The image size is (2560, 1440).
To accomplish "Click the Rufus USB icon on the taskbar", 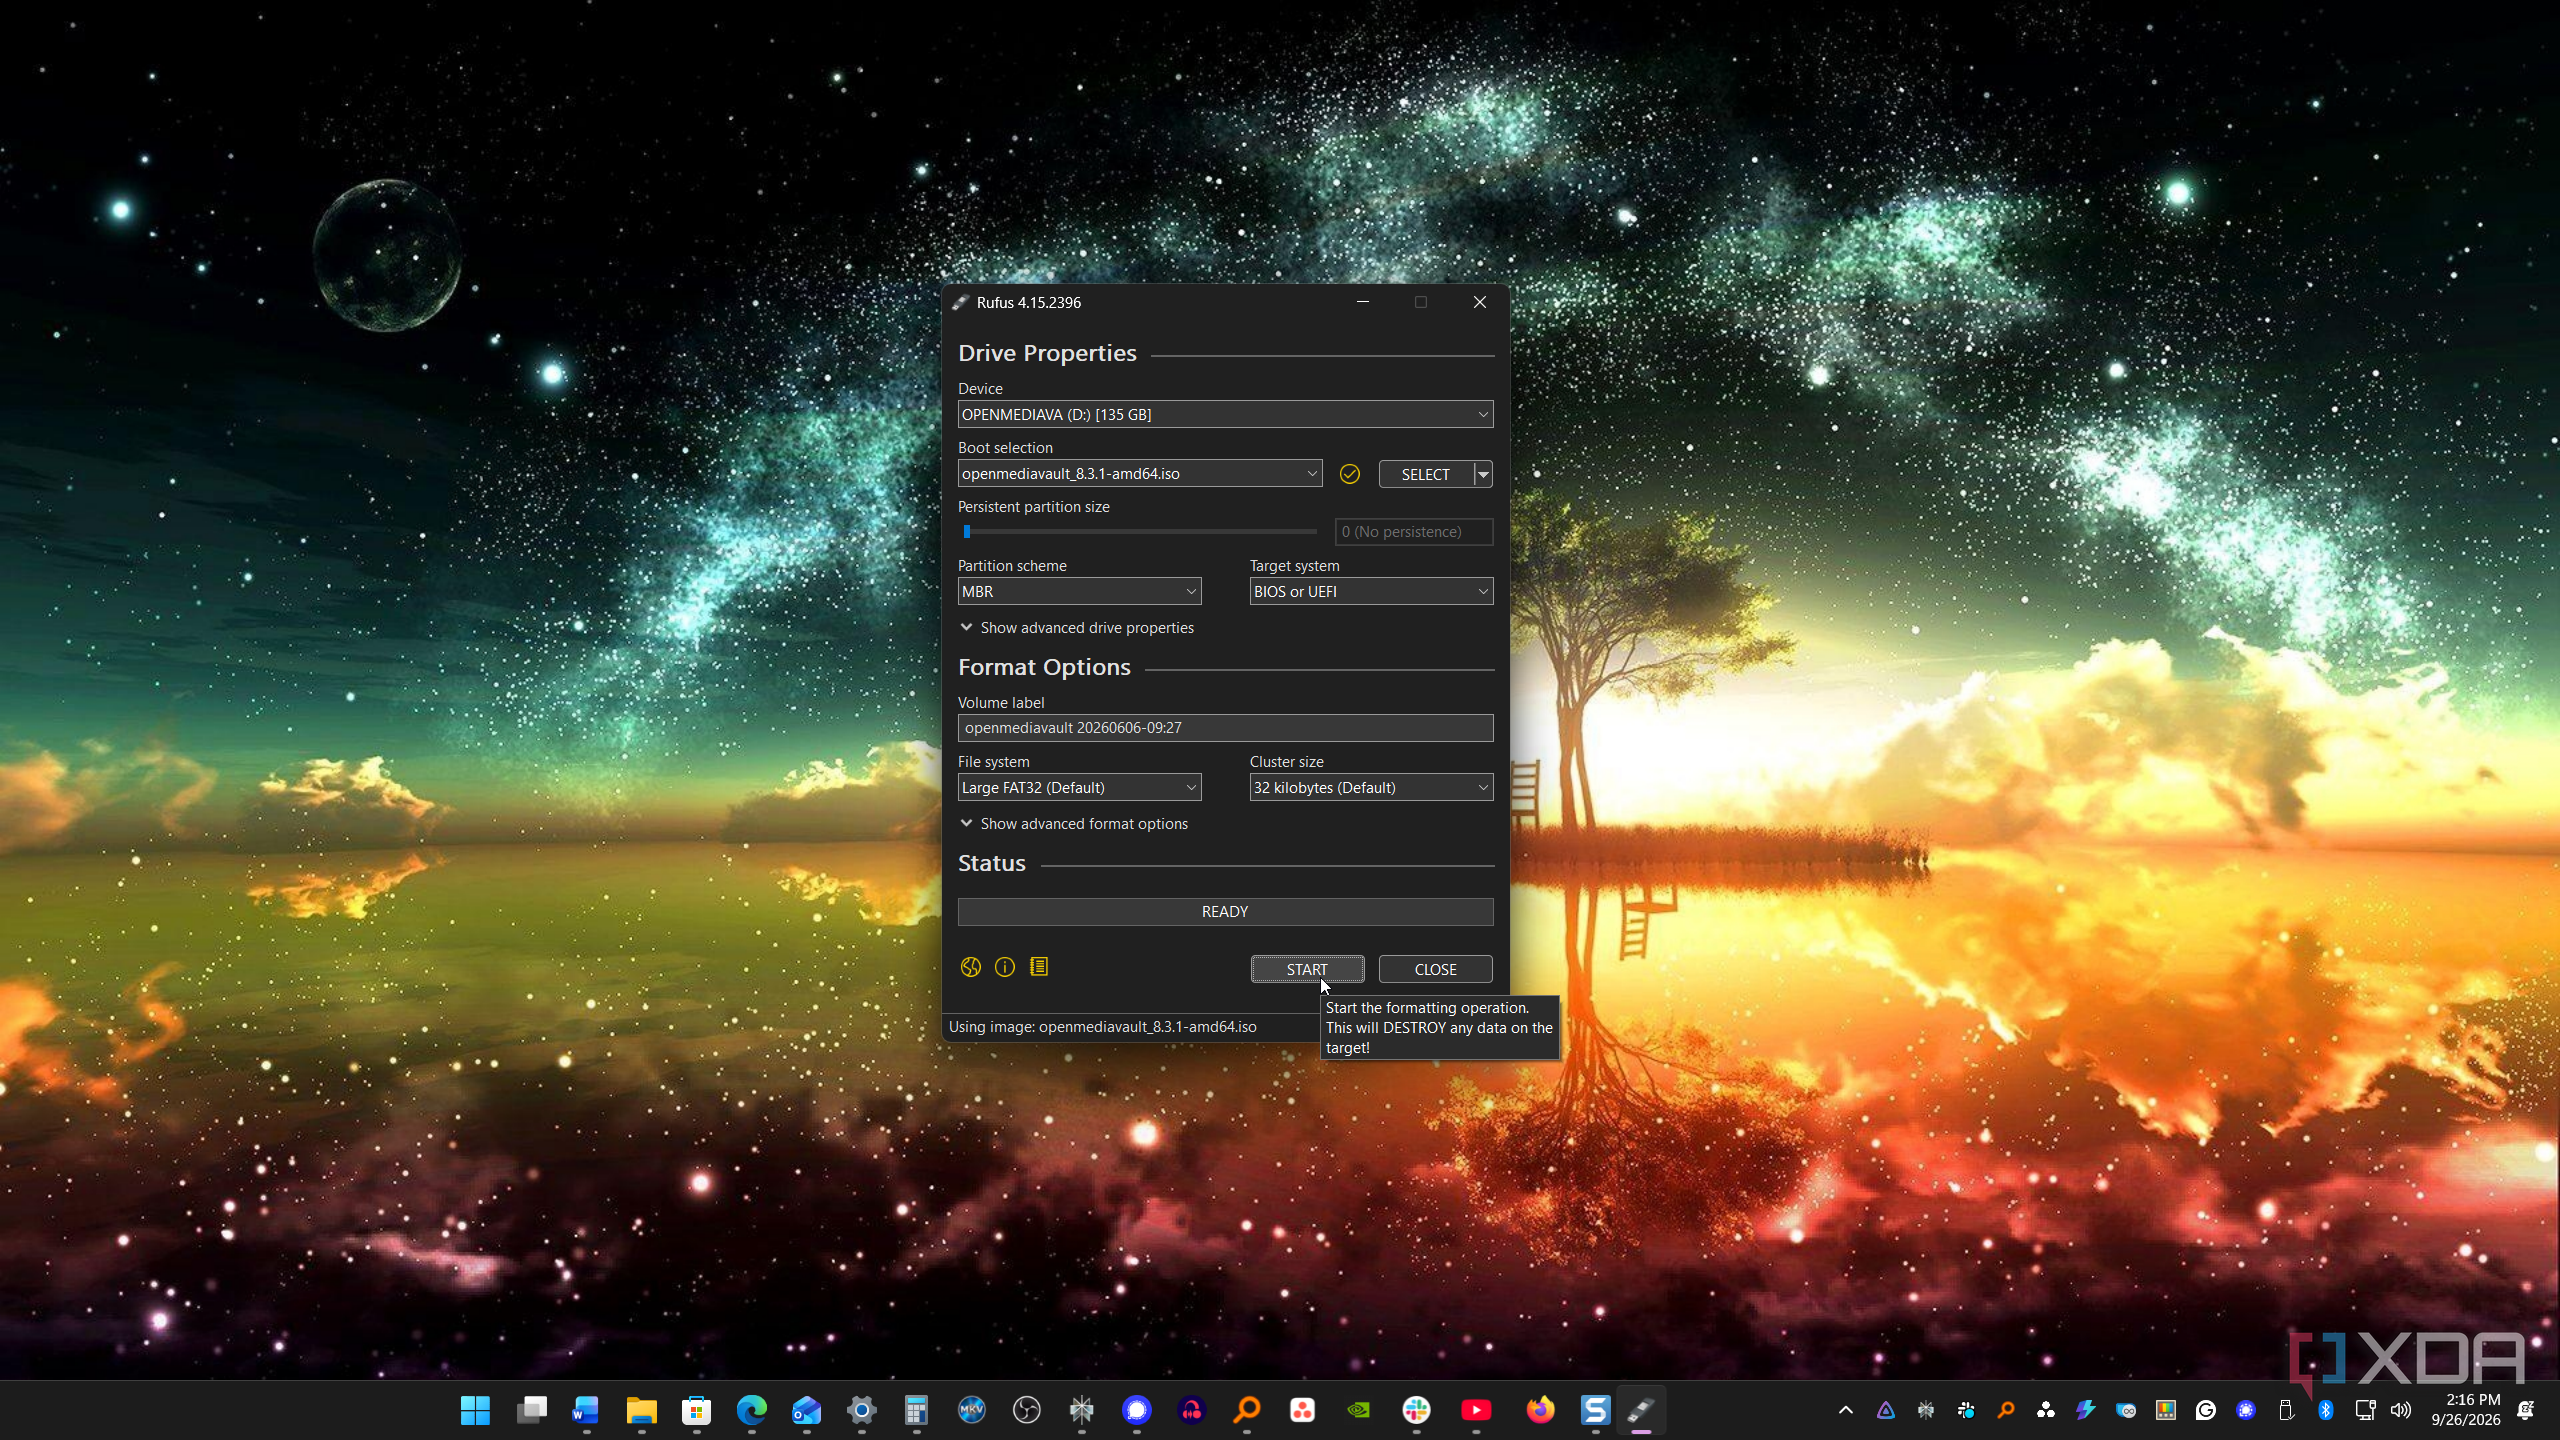I will (1641, 1410).
